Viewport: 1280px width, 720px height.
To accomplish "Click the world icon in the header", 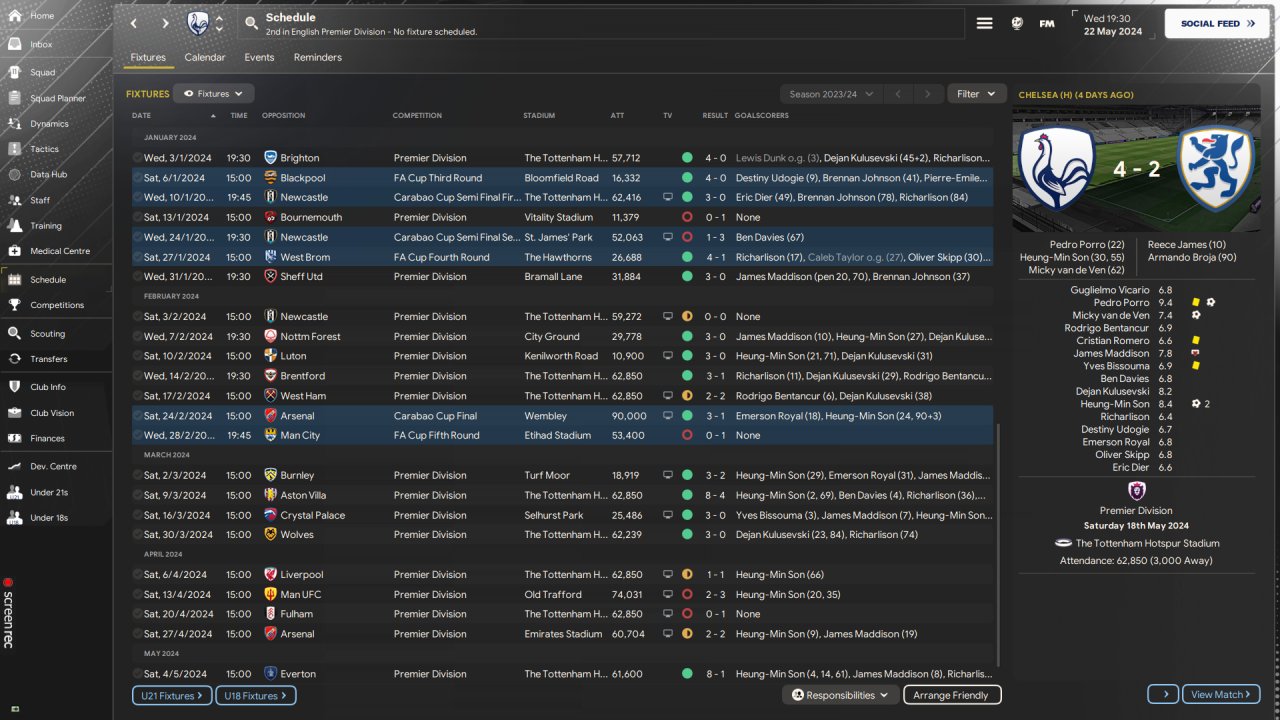I will (1017, 23).
